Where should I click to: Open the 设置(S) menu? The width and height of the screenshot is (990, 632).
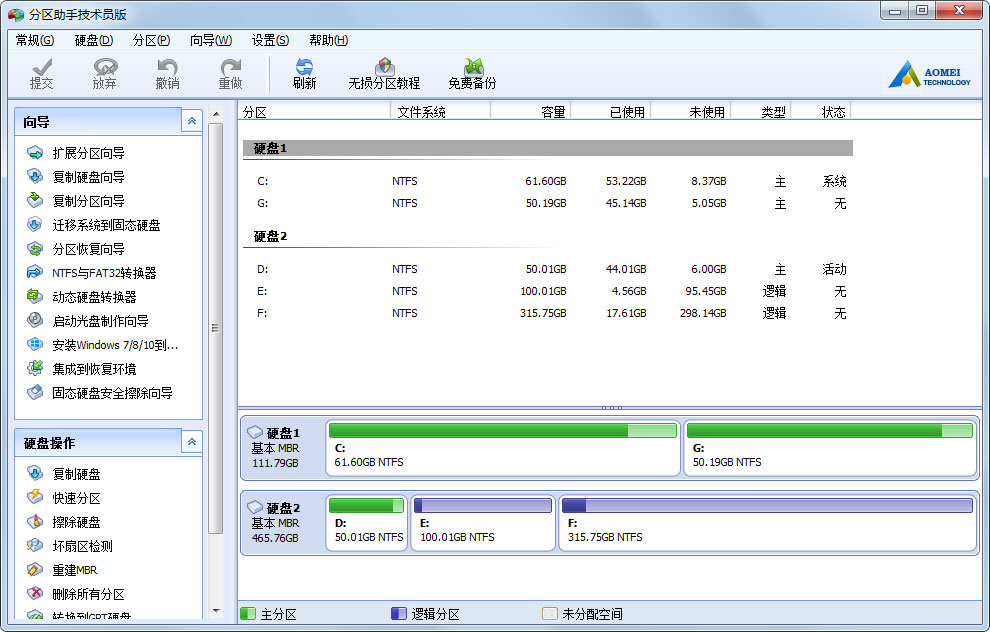click(x=270, y=40)
